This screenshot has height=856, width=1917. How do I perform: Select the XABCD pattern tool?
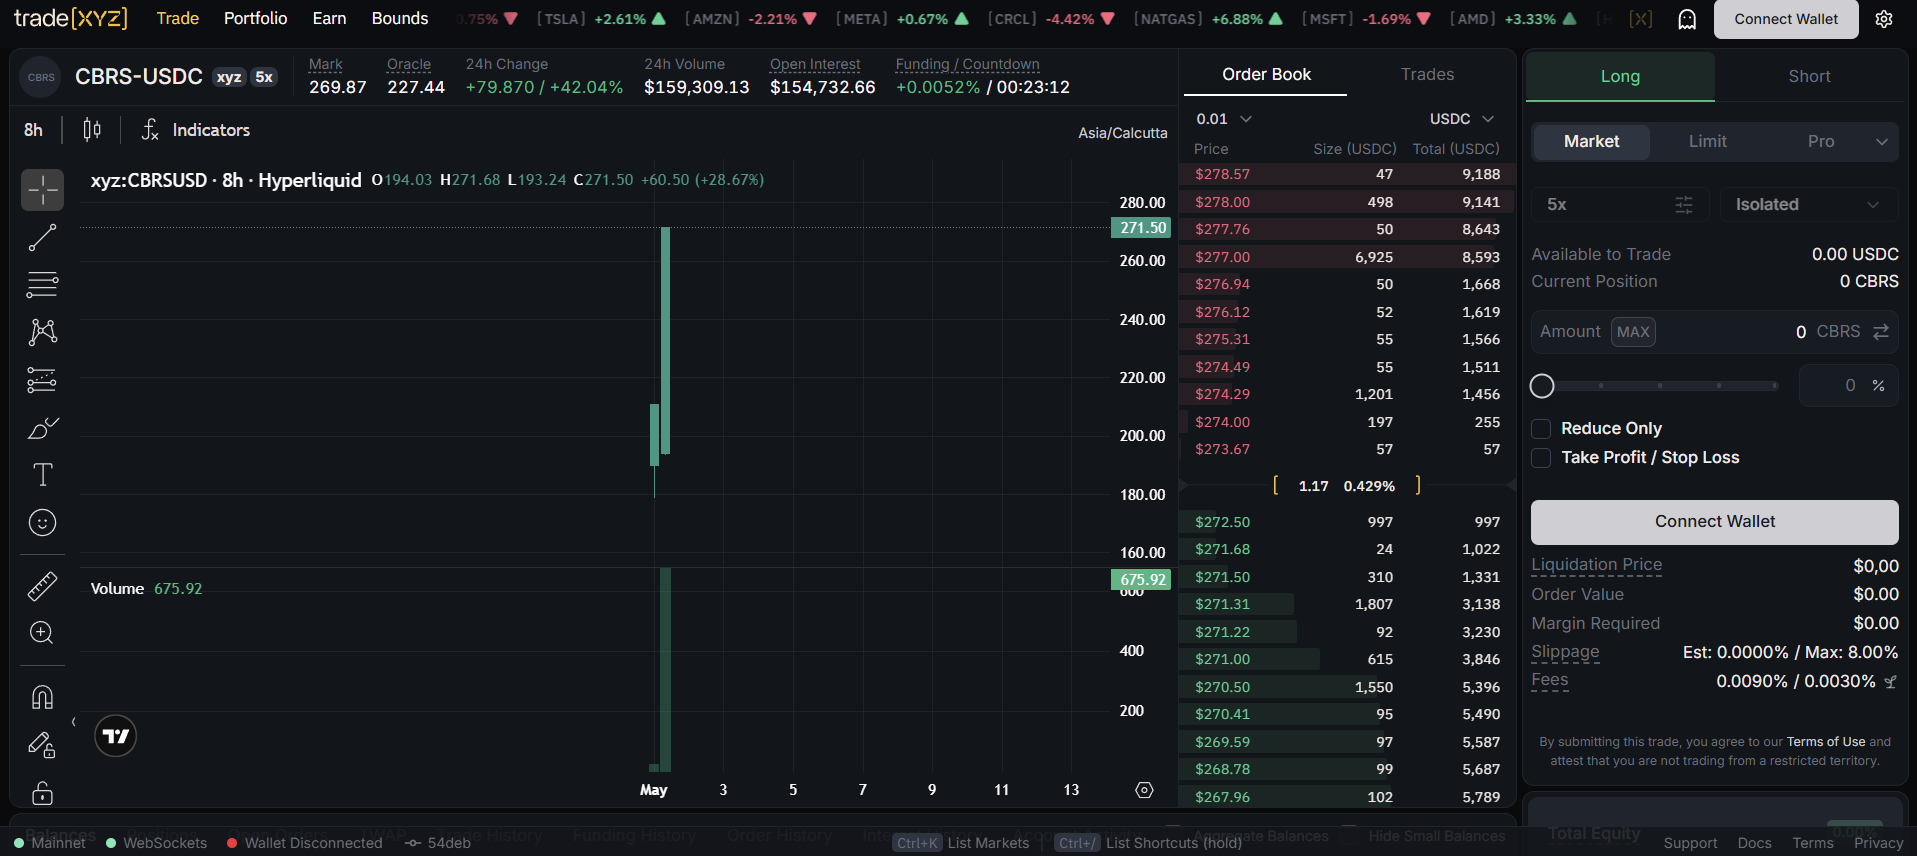(x=42, y=332)
